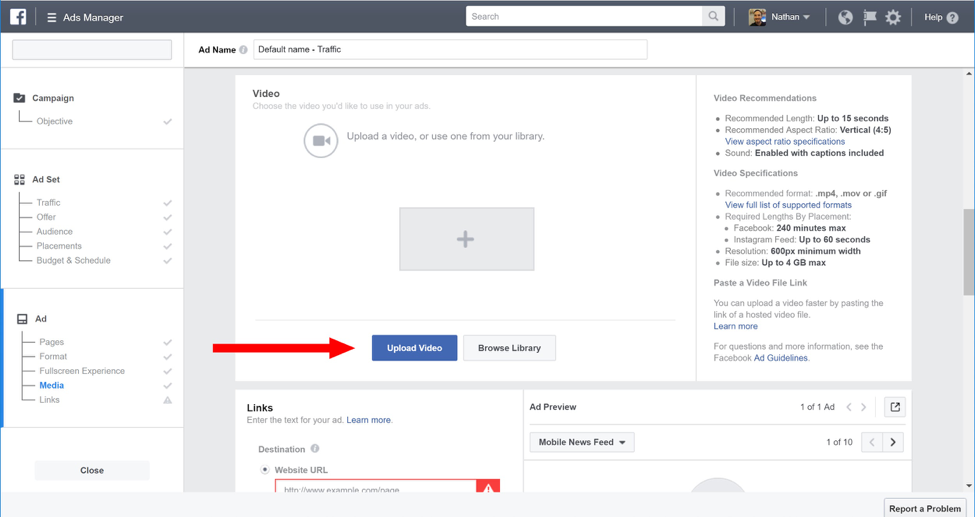Open View aspect ratio specifications link
This screenshot has width=975, height=517.
785,141
